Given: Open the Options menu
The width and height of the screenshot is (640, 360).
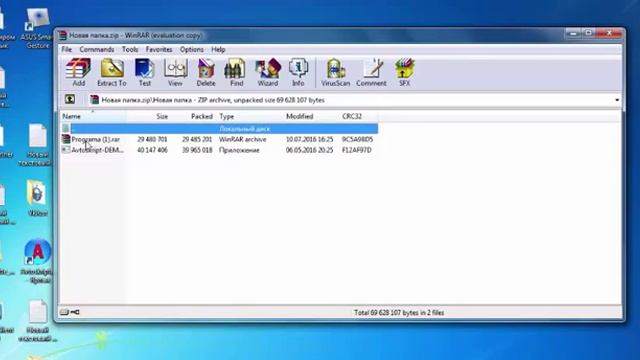Looking at the screenshot, I should [191, 49].
